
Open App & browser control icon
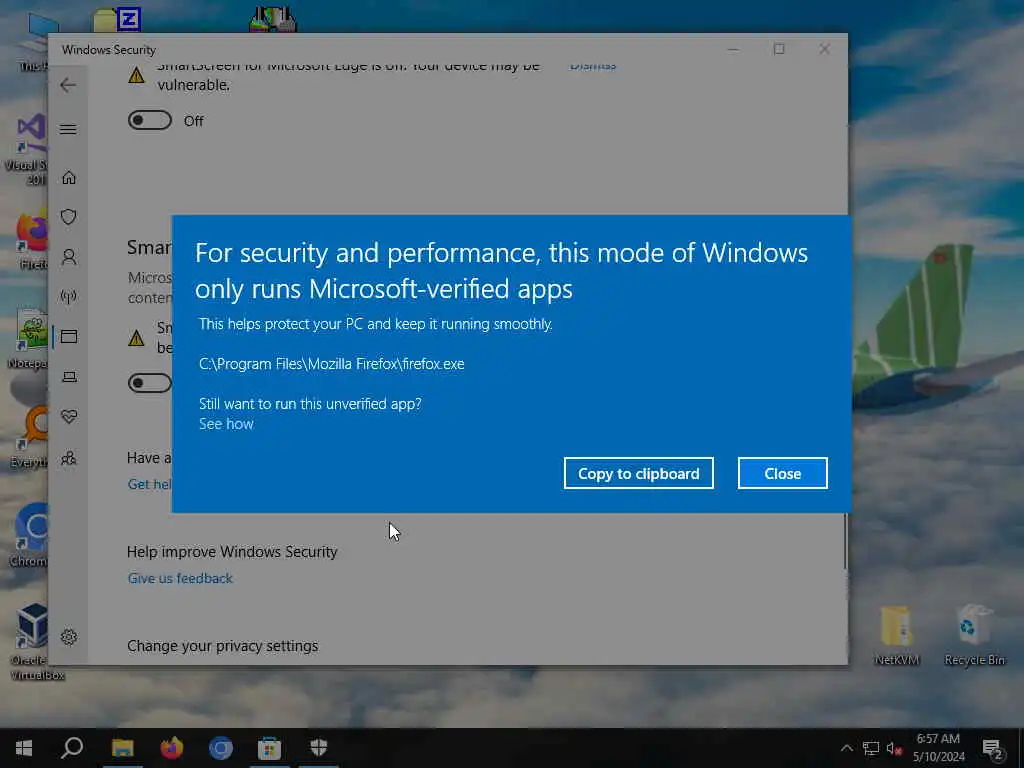(69, 336)
